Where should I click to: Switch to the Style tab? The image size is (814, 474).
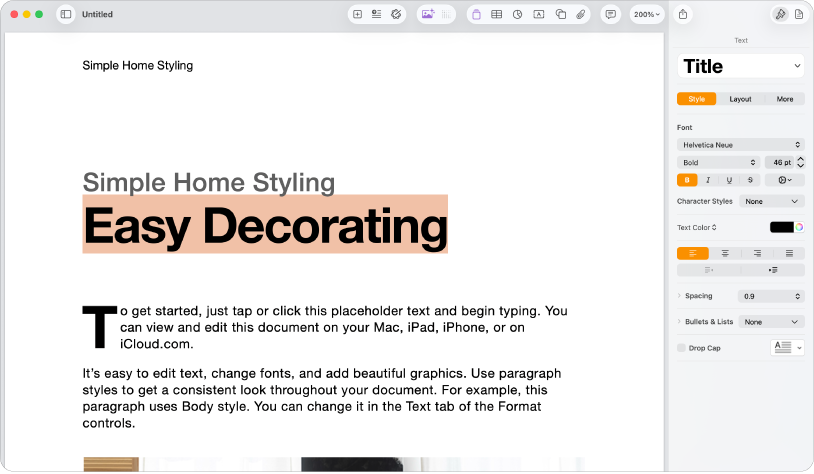[x=697, y=99]
